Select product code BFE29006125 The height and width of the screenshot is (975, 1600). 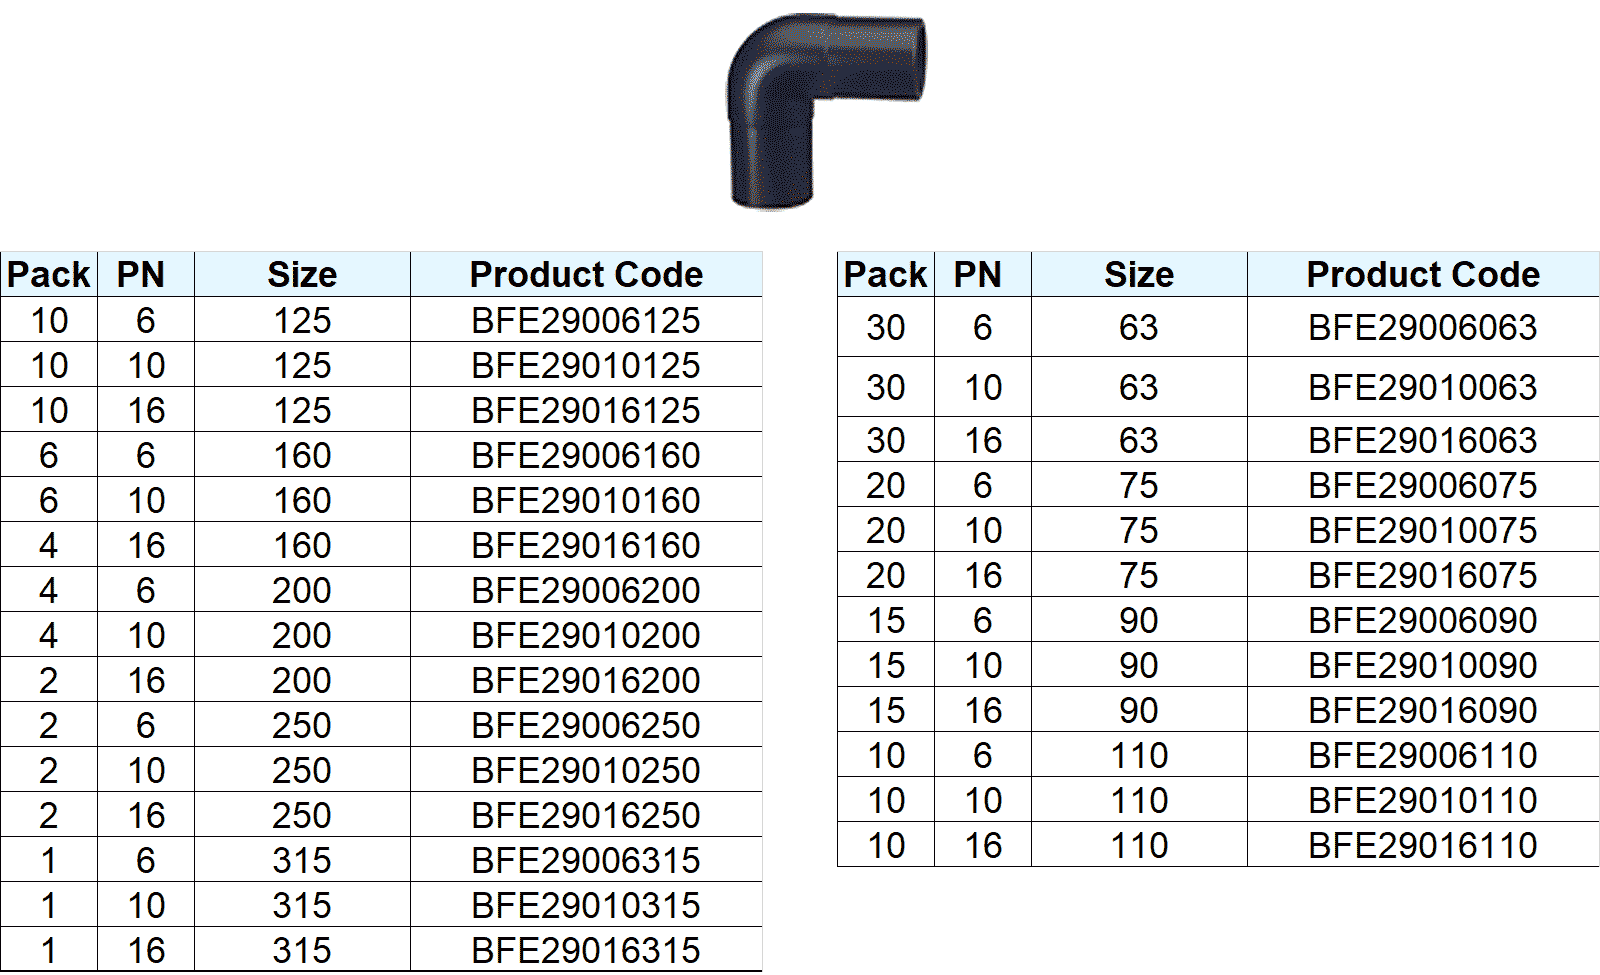(x=585, y=321)
